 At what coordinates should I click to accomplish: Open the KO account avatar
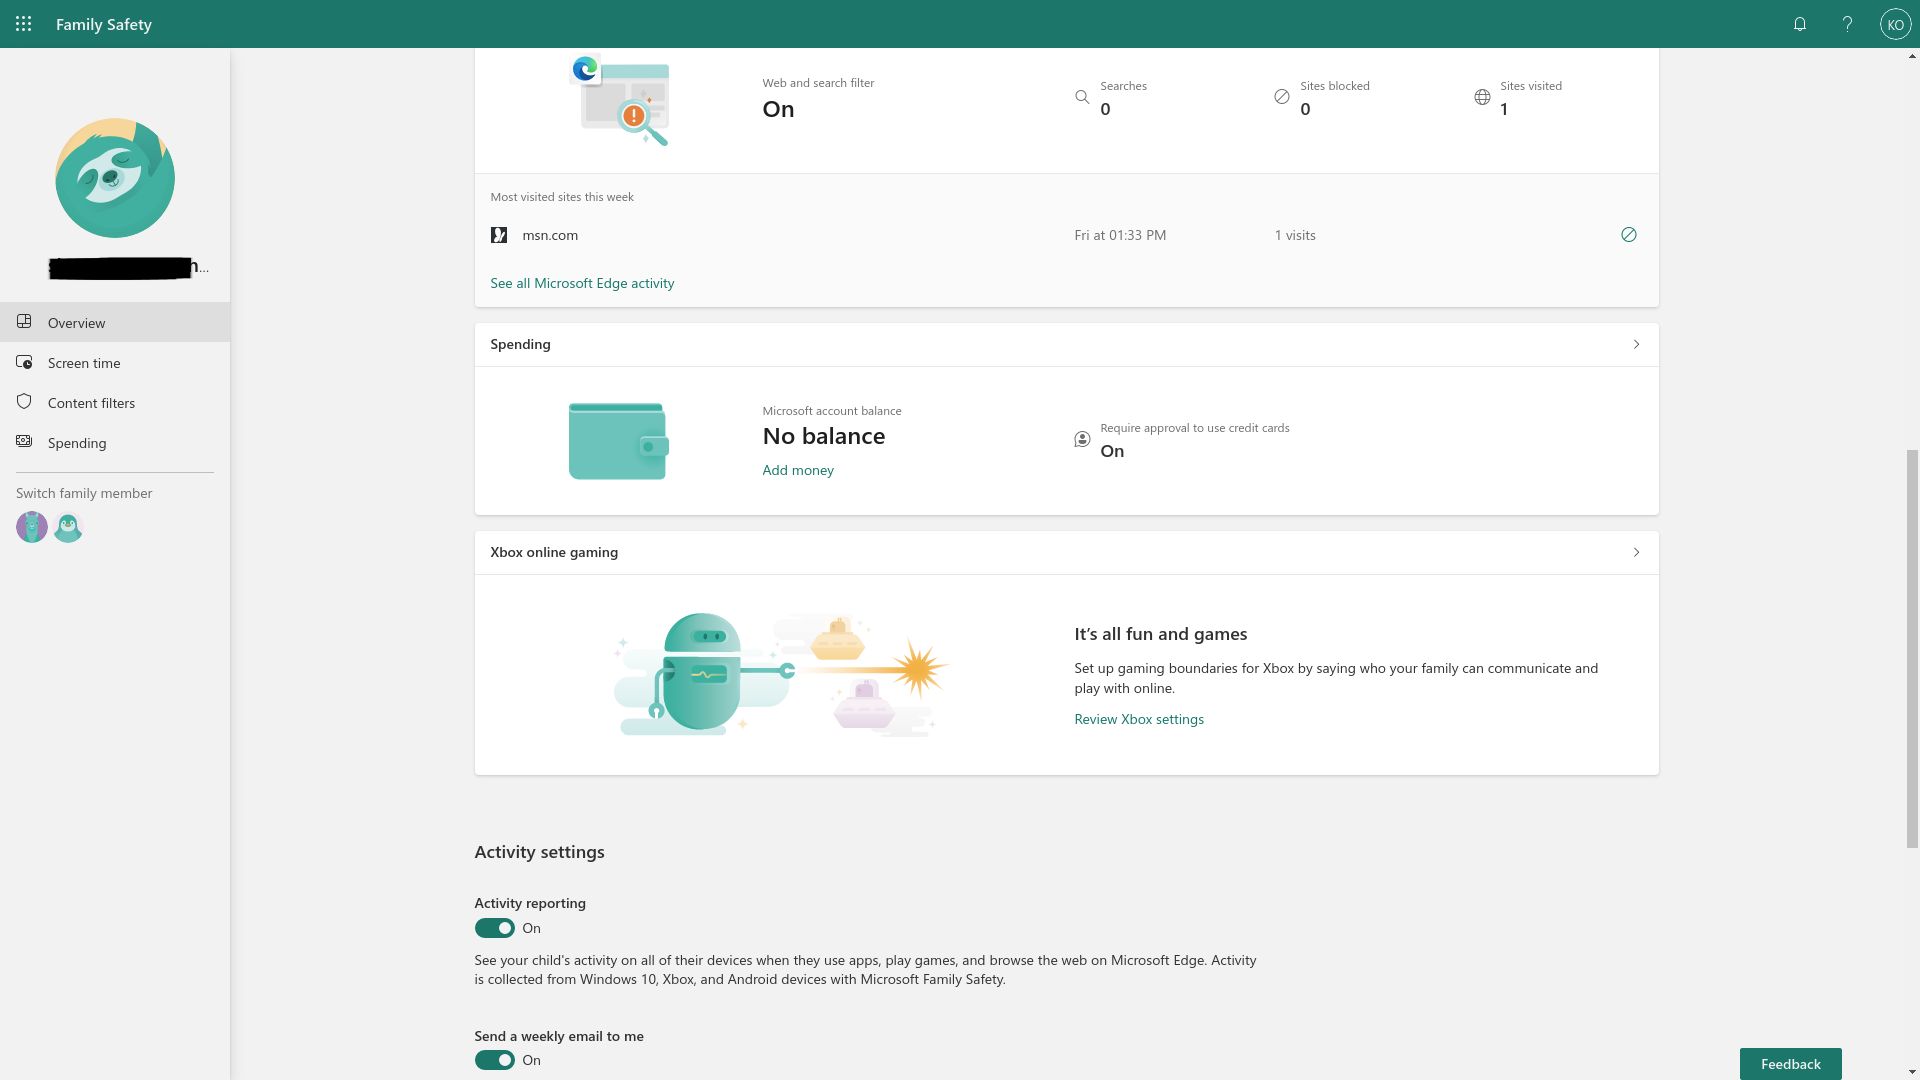pyautogui.click(x=1895, y=24)
